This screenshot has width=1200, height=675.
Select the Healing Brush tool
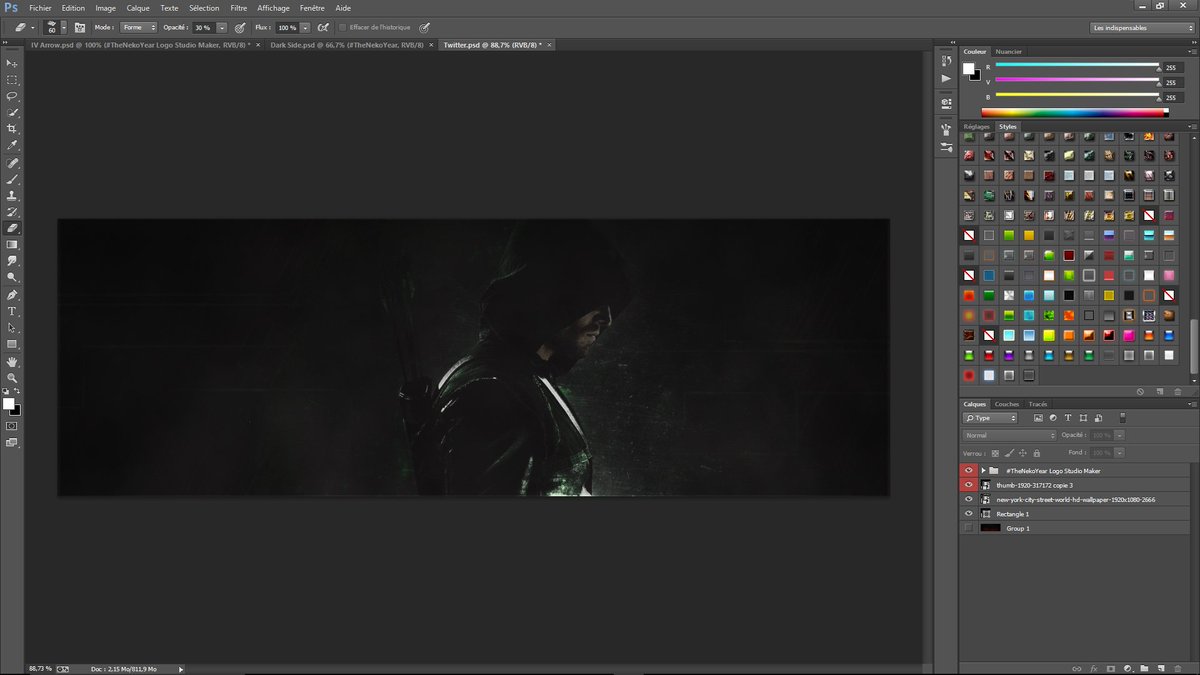coord(13,163)
